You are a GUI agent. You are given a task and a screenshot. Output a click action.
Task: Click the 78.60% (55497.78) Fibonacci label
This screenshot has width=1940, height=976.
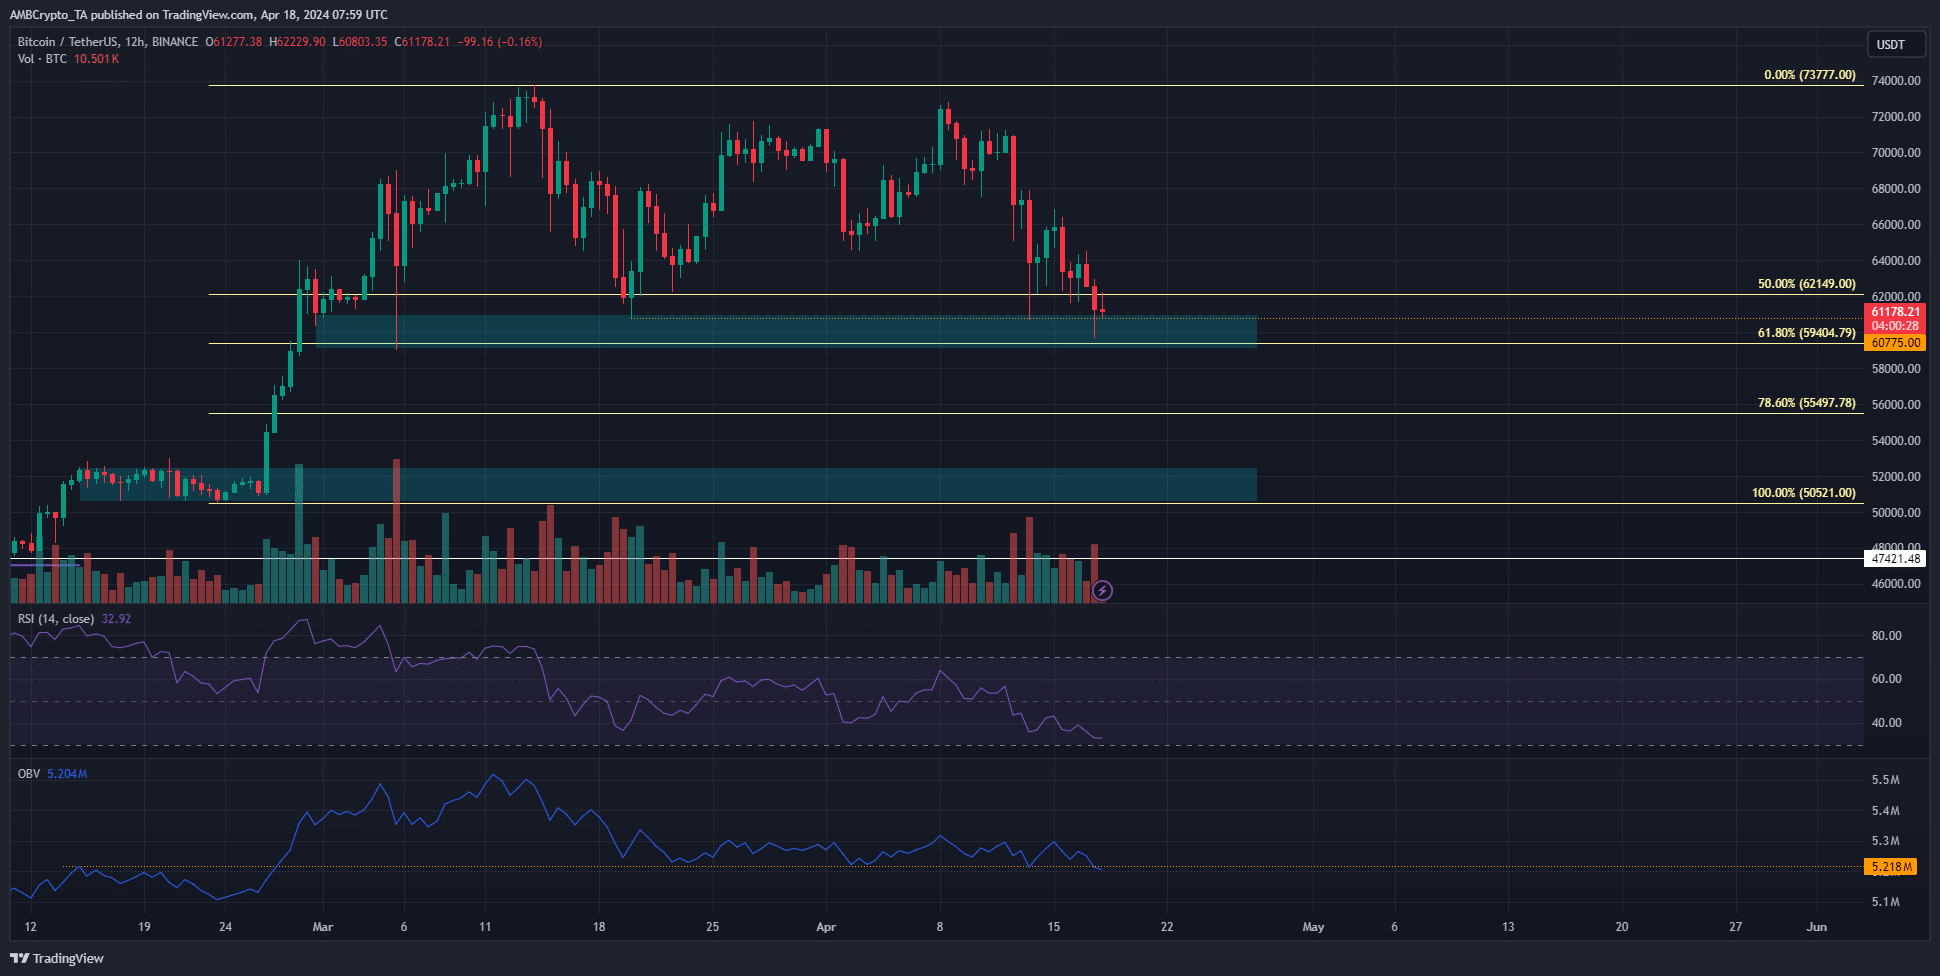click(1806, 403)
